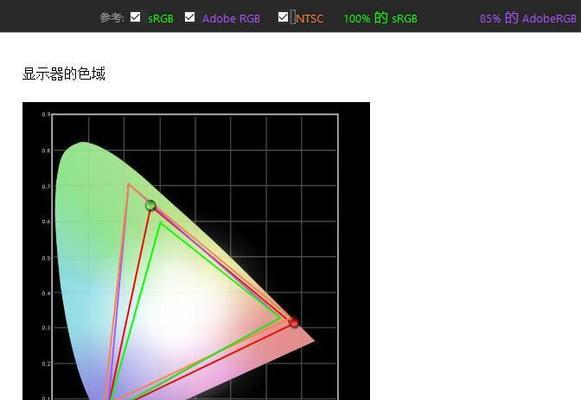Click the 0.8 y-axis label on chart
This screenshot has width=581, height=400.
coord(46,151)
